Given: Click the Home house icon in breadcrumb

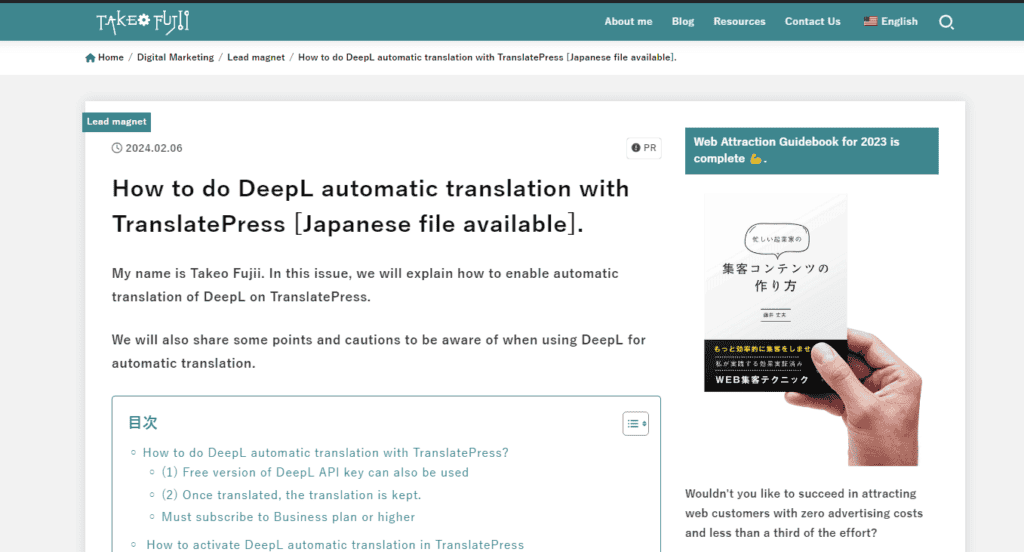Looking at the screenshot, I should tap(90, 57).
